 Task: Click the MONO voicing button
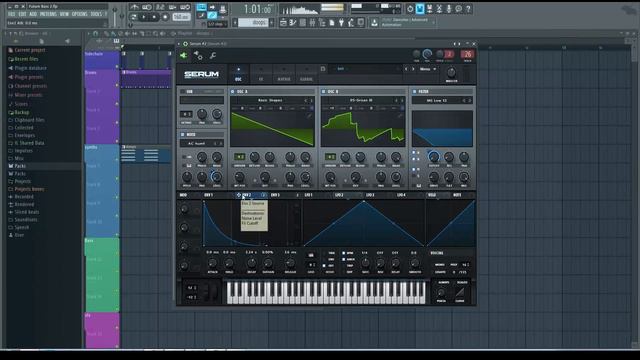point(440,265)
